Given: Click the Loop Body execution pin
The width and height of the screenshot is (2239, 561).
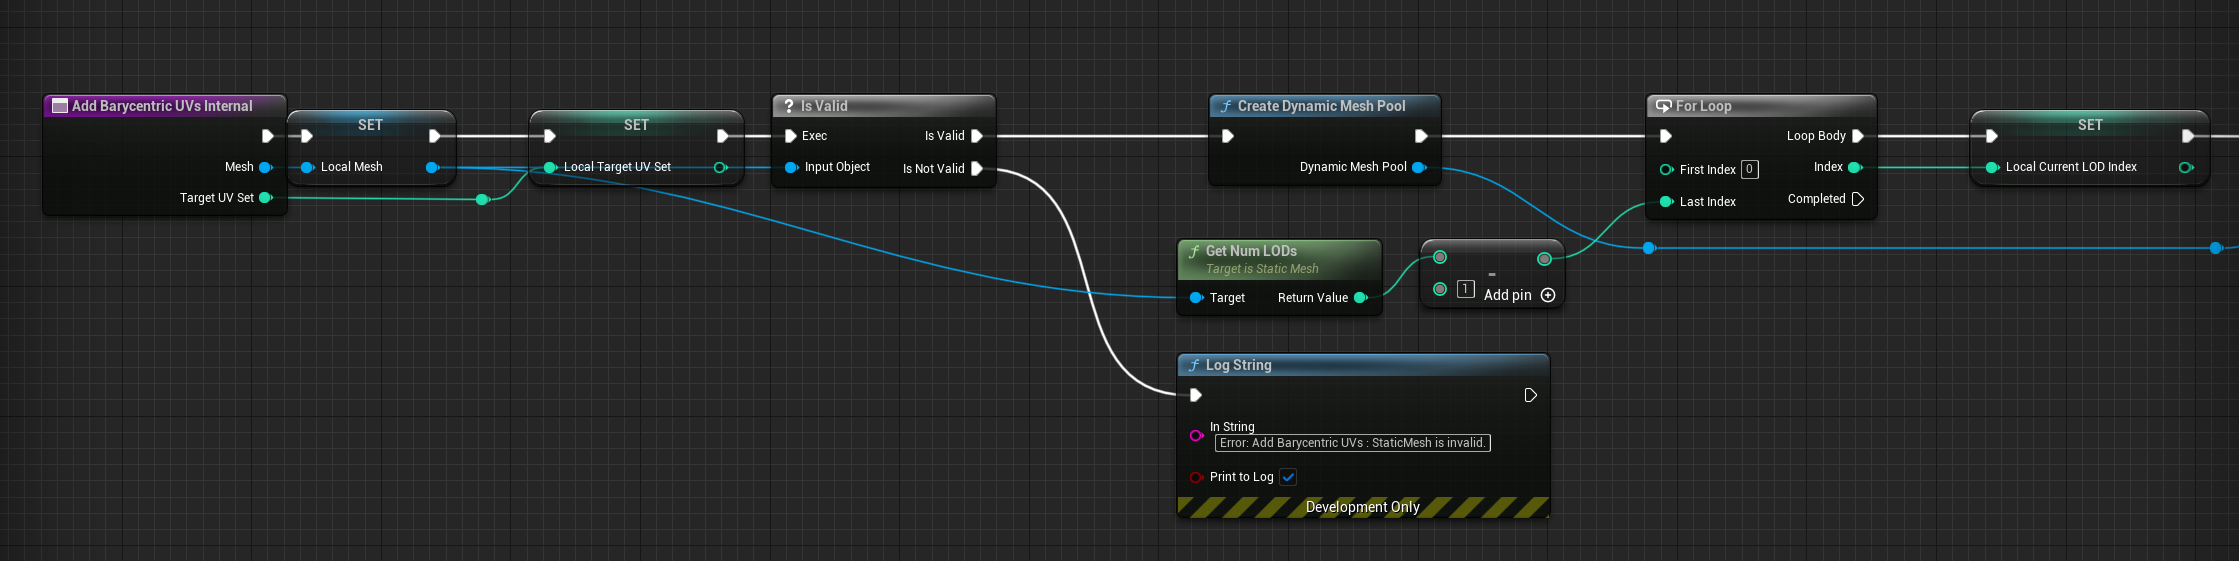Looking at the screenshot, I should point(1857,136).
